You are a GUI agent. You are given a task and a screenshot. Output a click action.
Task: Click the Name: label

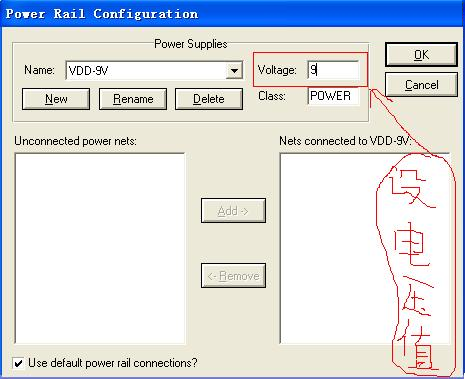39,70
